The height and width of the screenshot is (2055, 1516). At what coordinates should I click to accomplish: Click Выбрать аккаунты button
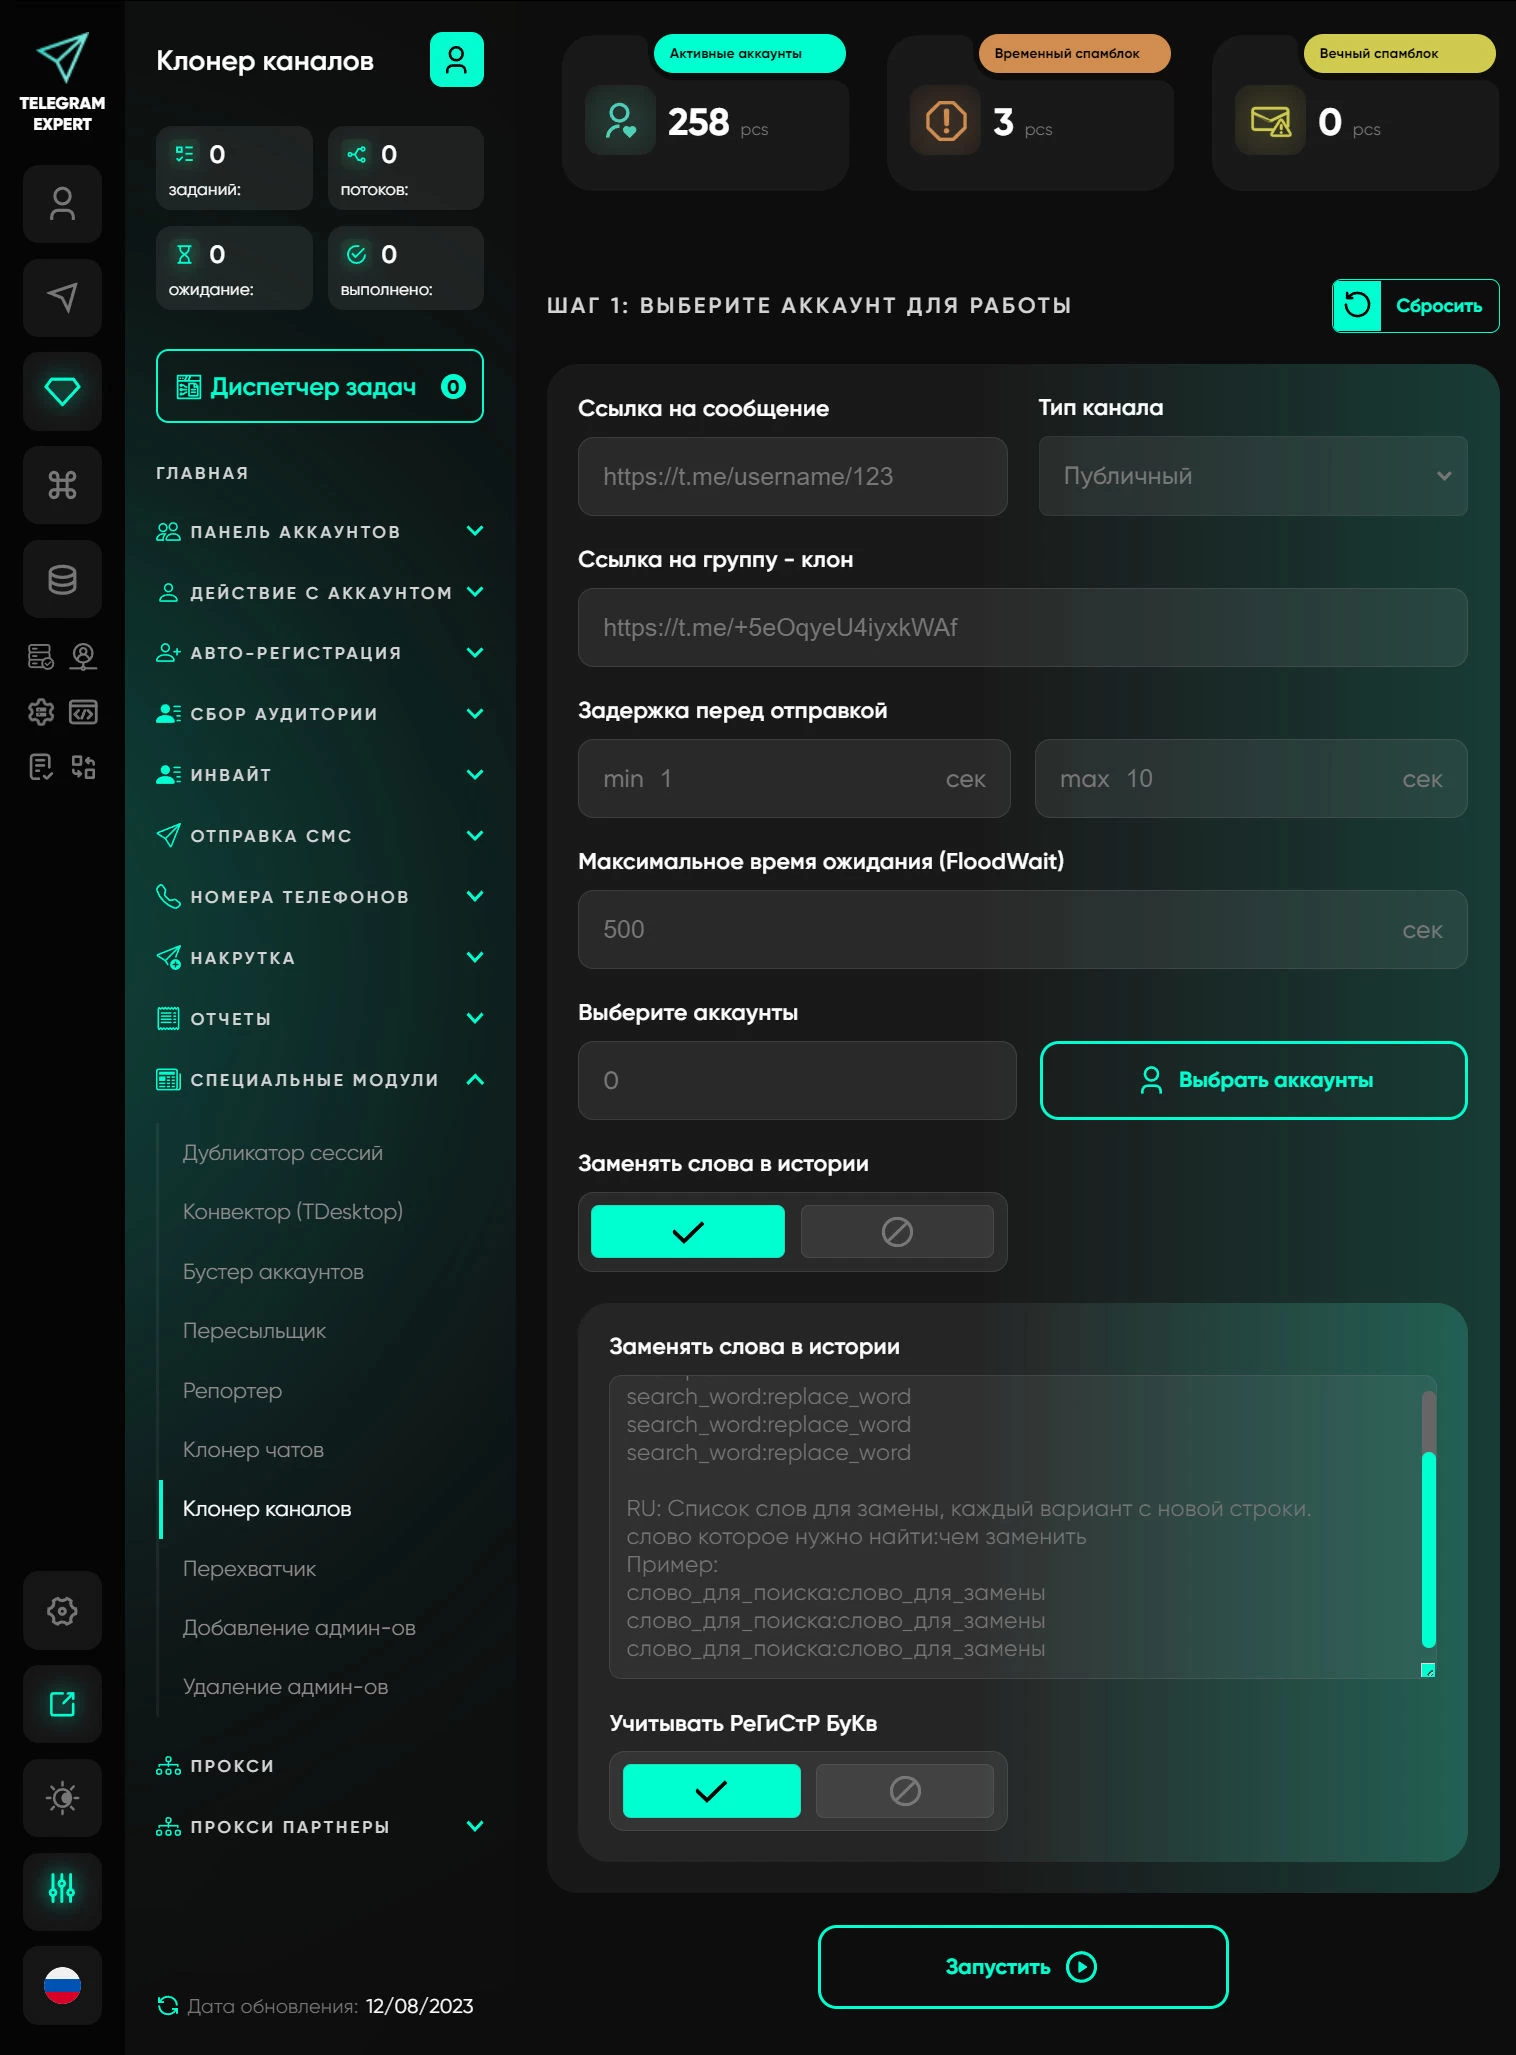tap(1253, 1080)
